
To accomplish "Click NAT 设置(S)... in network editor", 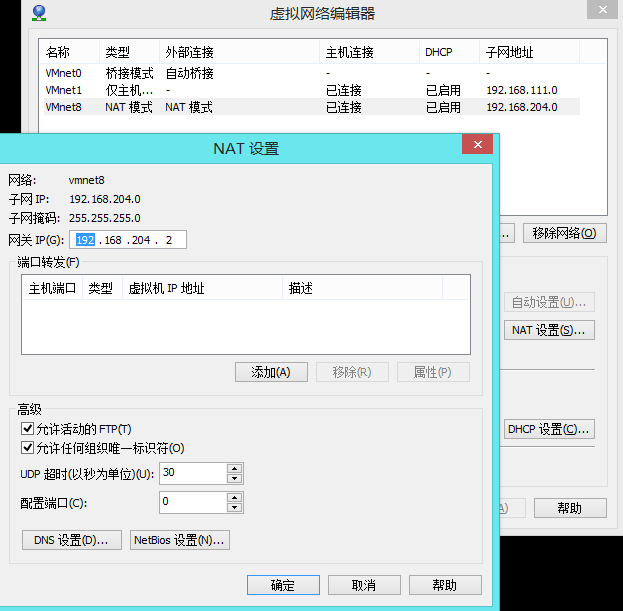I will pyautogui.click(x=549, y=330).
